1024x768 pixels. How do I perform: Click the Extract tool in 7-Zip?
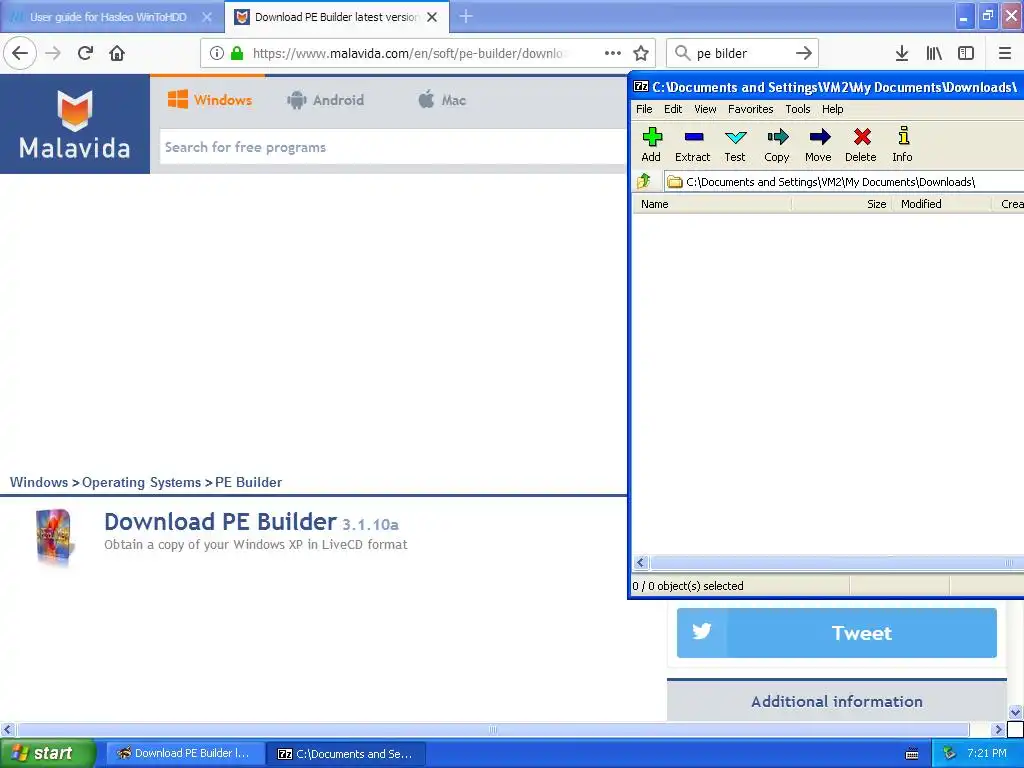[692, 144]
